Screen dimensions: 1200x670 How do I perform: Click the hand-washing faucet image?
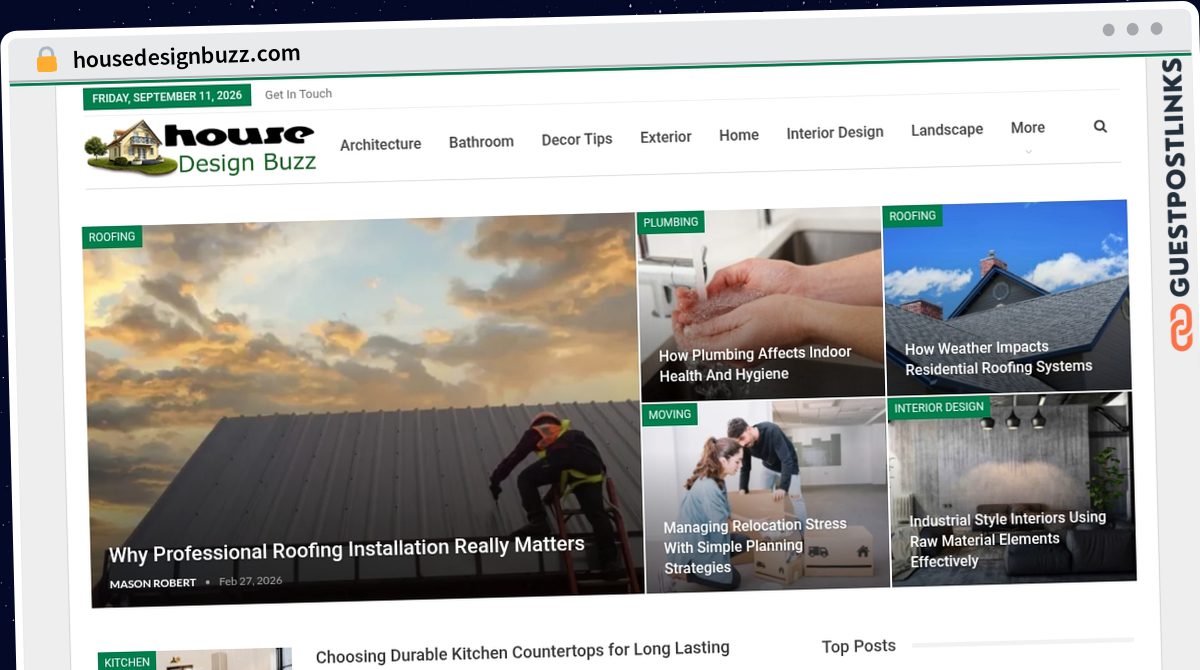(760, 304)
